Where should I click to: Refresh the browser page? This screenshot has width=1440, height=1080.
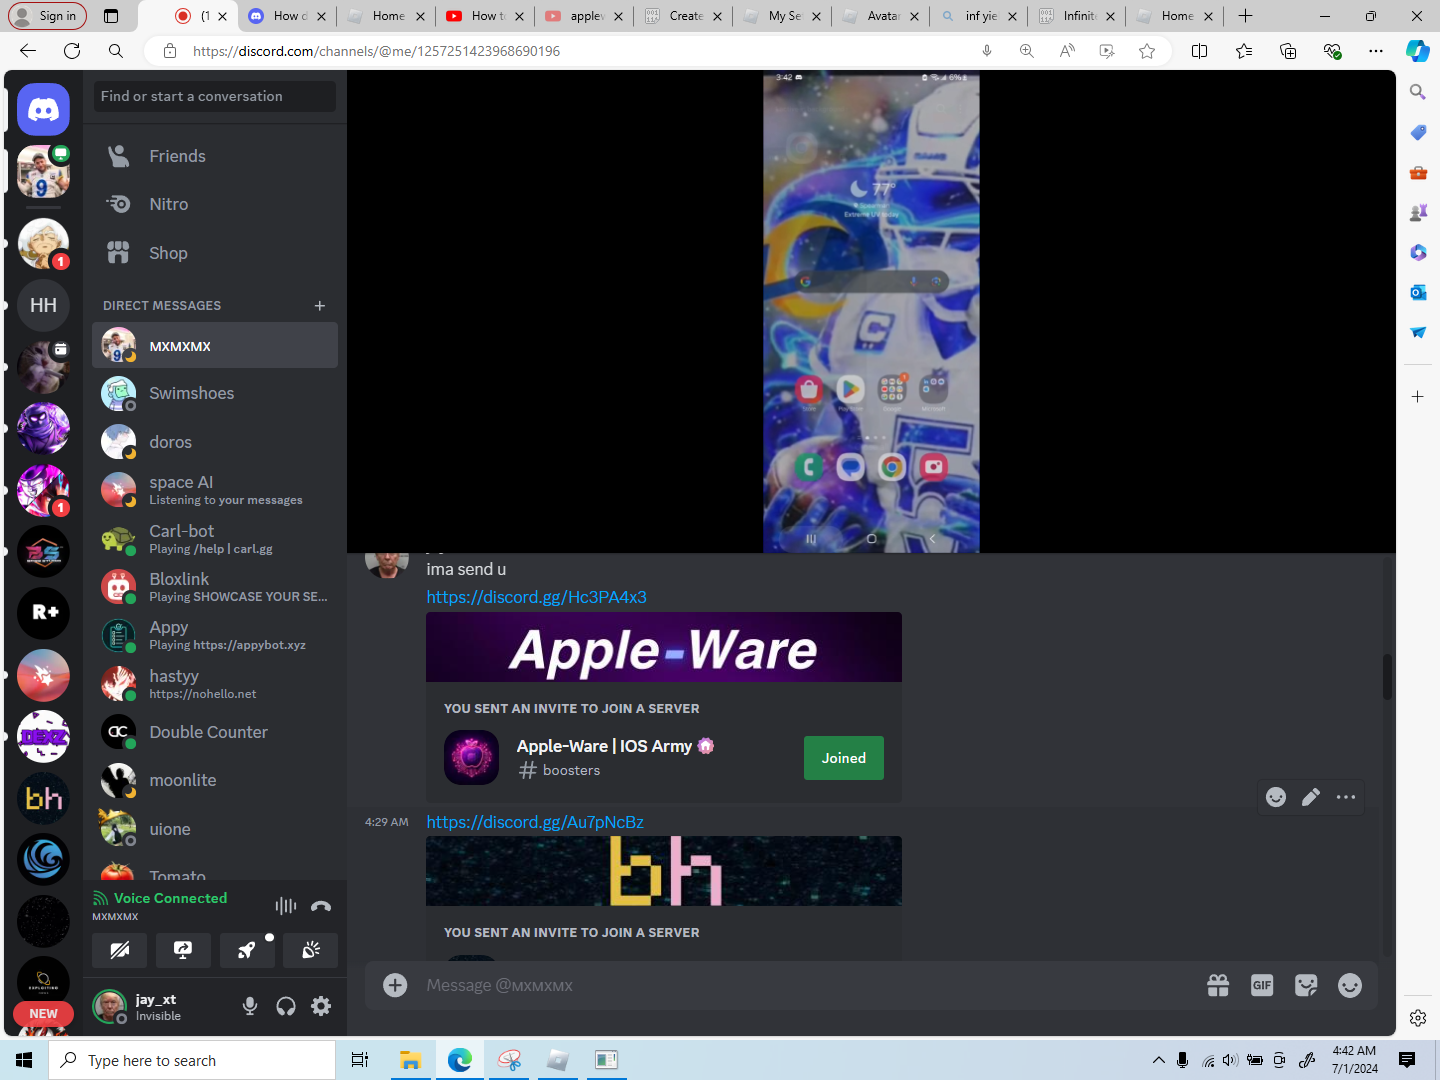pyautogui.click(x=72, y=51)
